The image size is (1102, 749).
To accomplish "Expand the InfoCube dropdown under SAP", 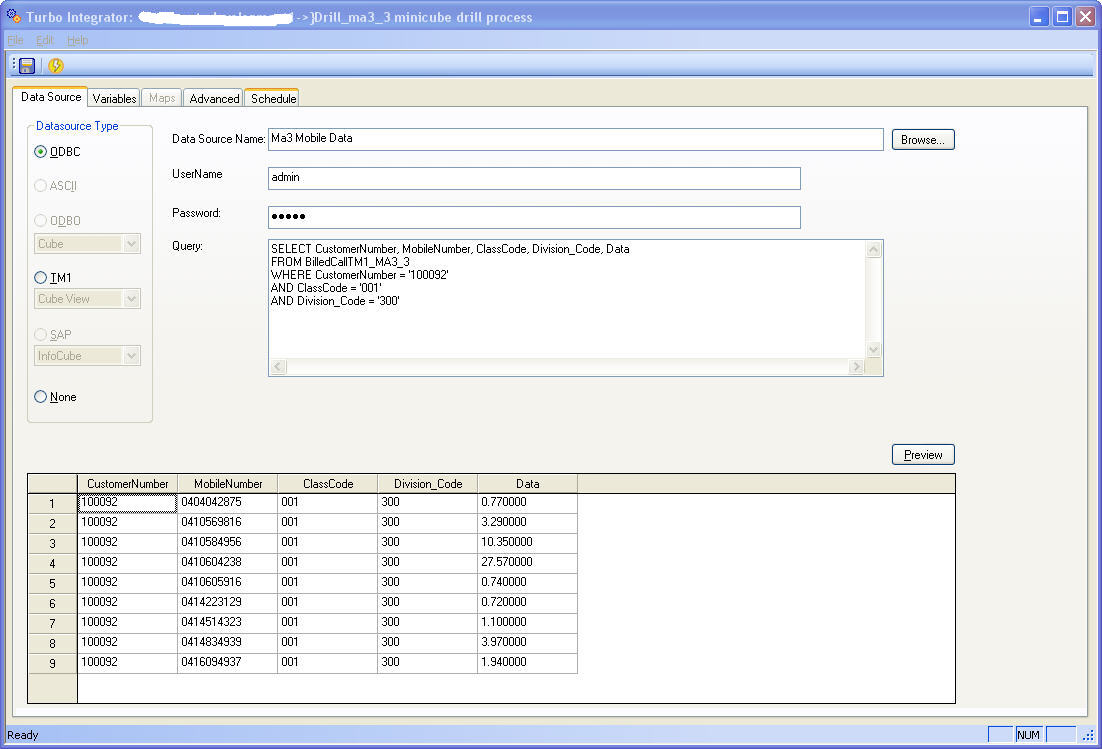I will [x=131, y=356].
